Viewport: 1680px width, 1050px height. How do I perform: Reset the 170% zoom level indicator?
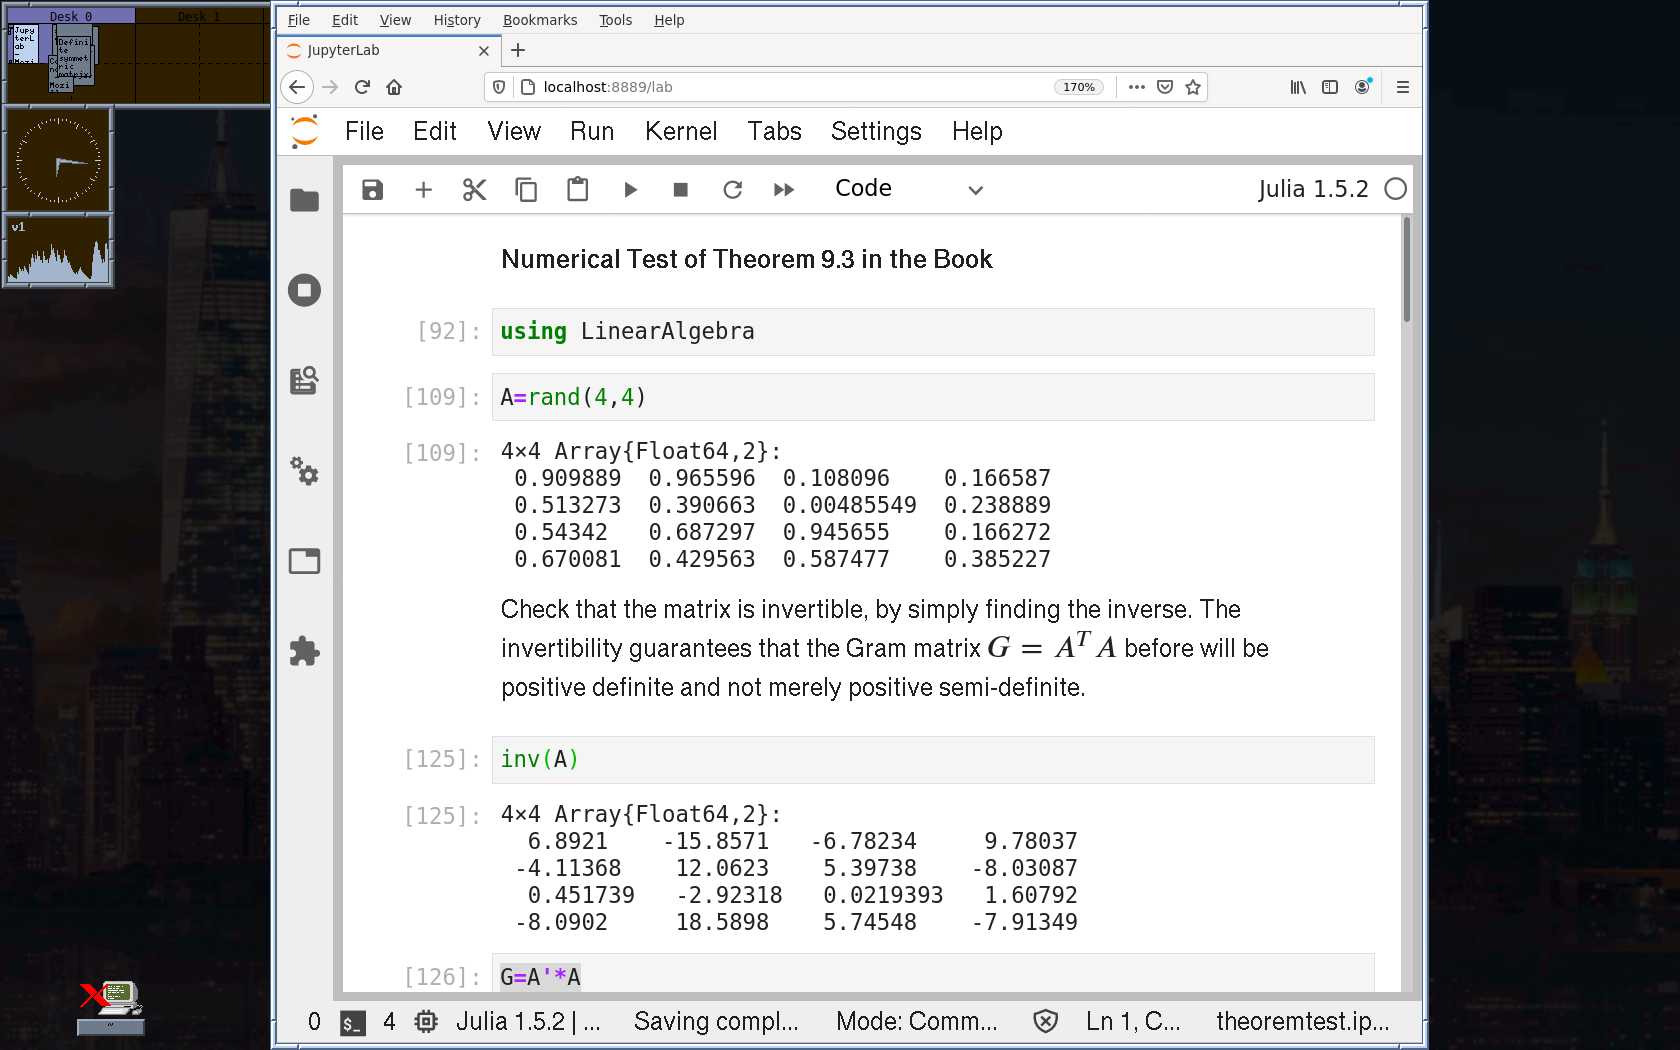(1078, 87)
